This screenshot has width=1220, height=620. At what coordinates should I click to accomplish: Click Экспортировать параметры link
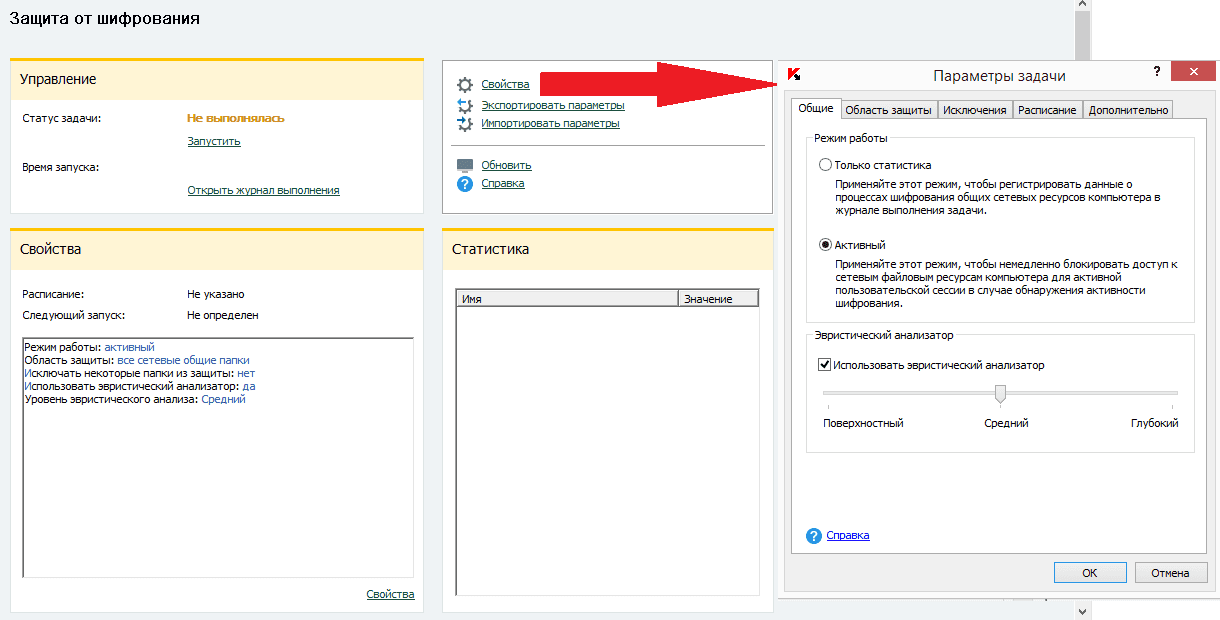553,105
